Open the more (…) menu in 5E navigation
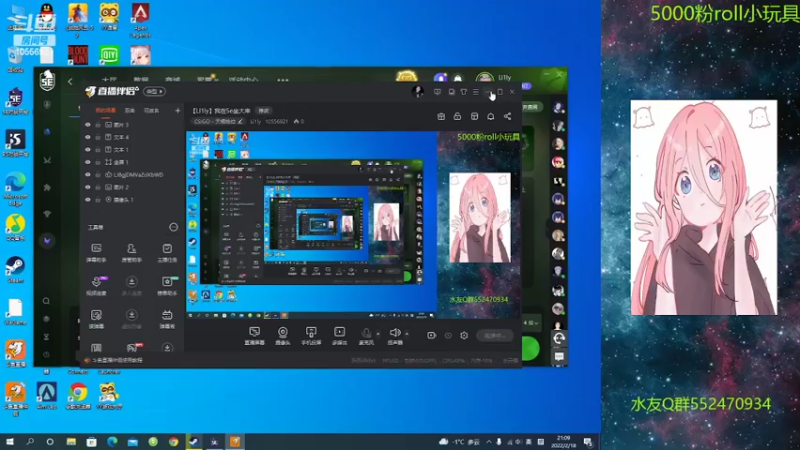Viewport: 800px width, 450px height. [283, 80]
